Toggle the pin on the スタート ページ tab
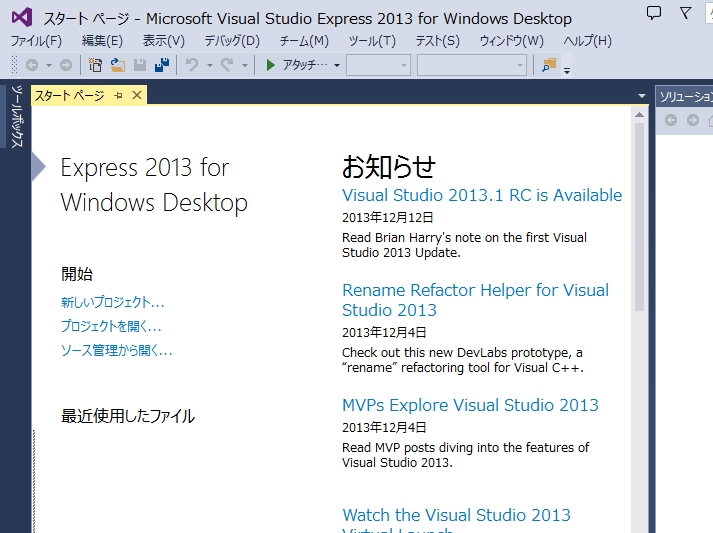 pyautogui.click(x=118, y=95)
